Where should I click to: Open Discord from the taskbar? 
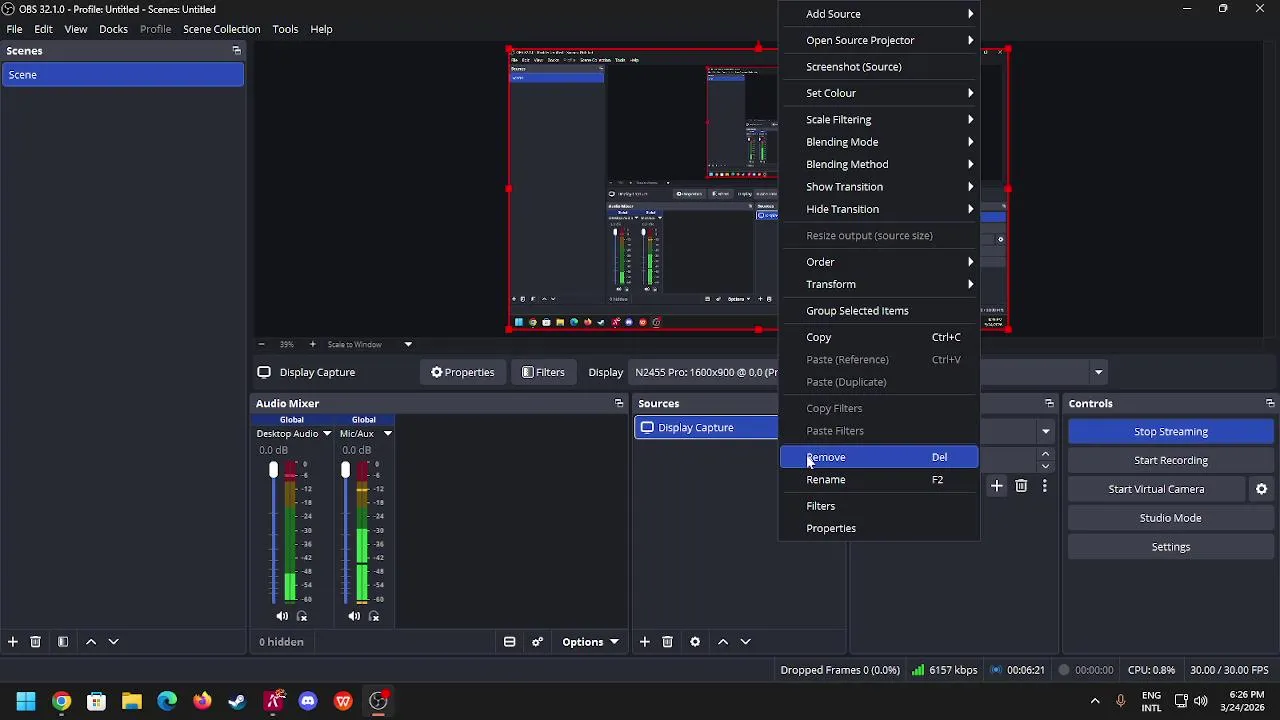coord(308,701)
